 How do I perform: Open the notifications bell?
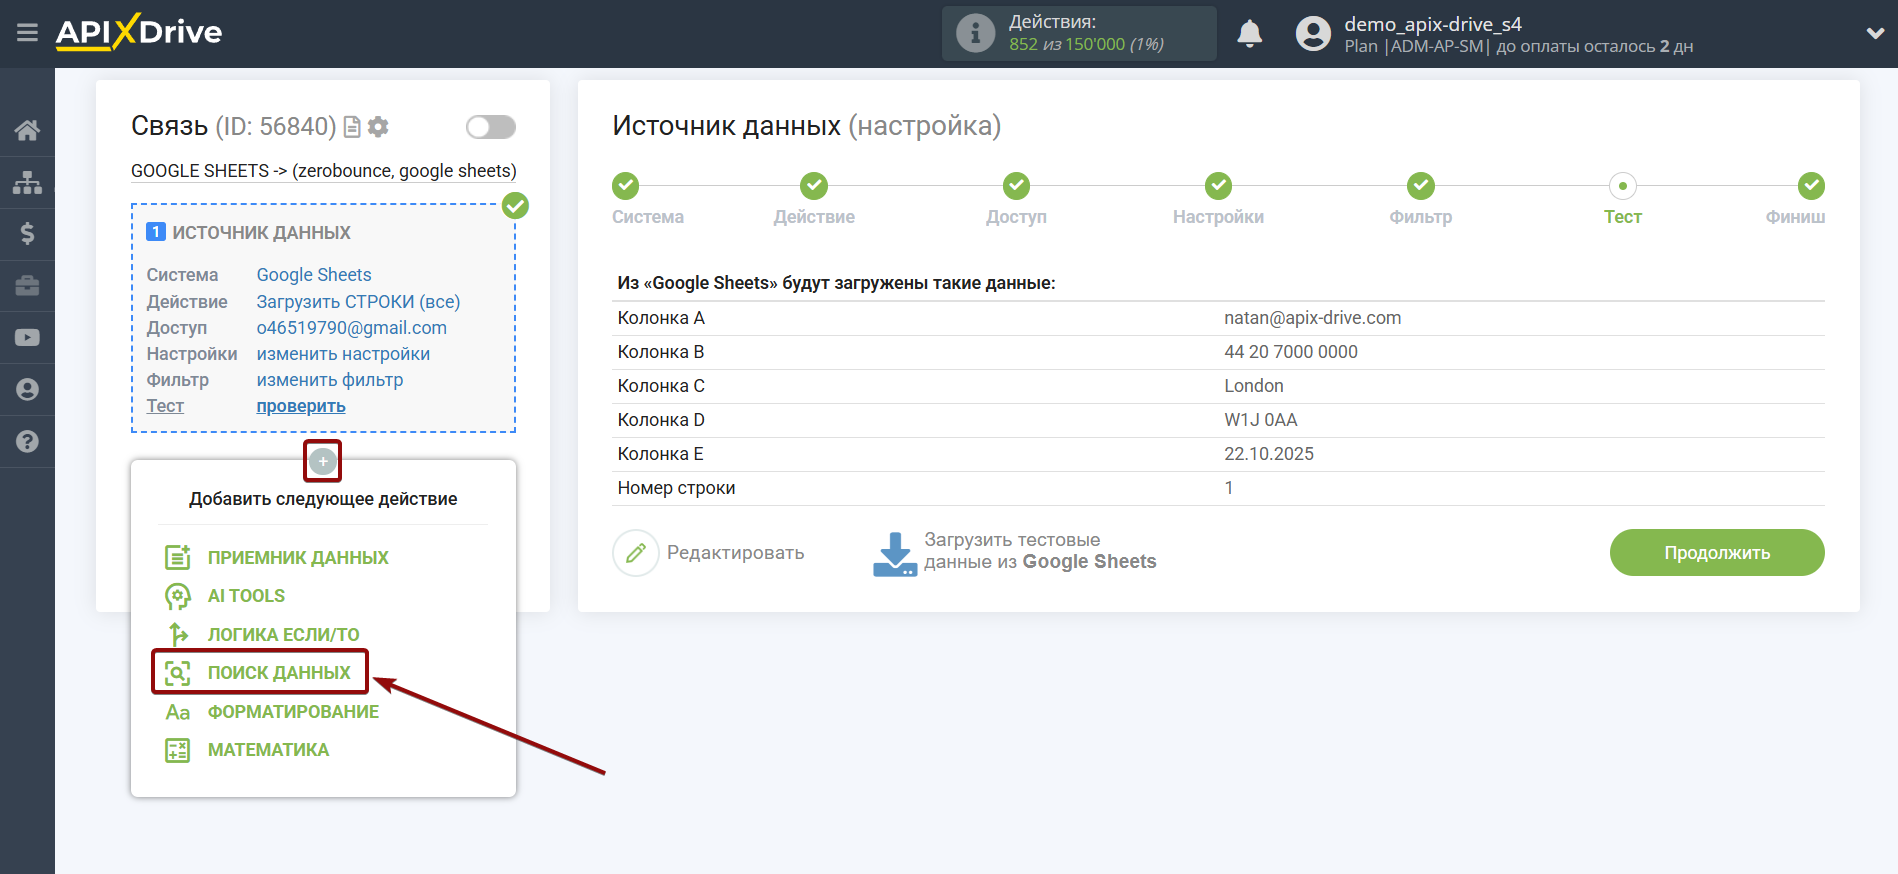[x=1249, y=34]
